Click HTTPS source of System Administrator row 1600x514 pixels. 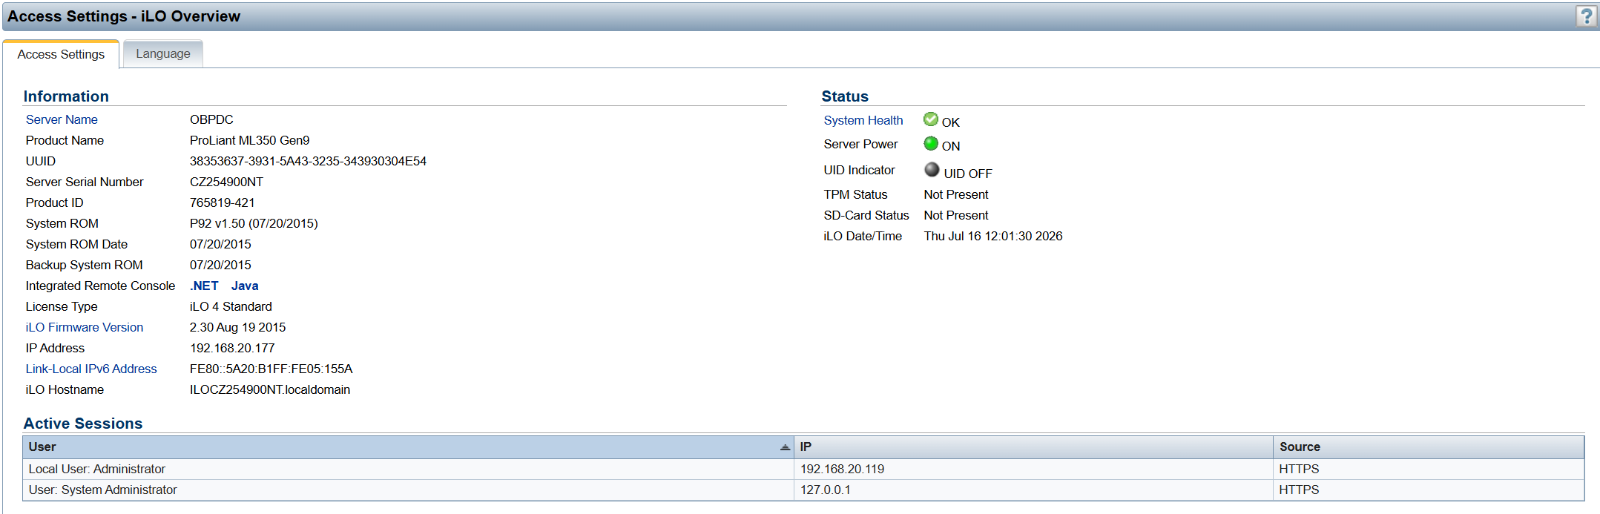coord(1299,490)
